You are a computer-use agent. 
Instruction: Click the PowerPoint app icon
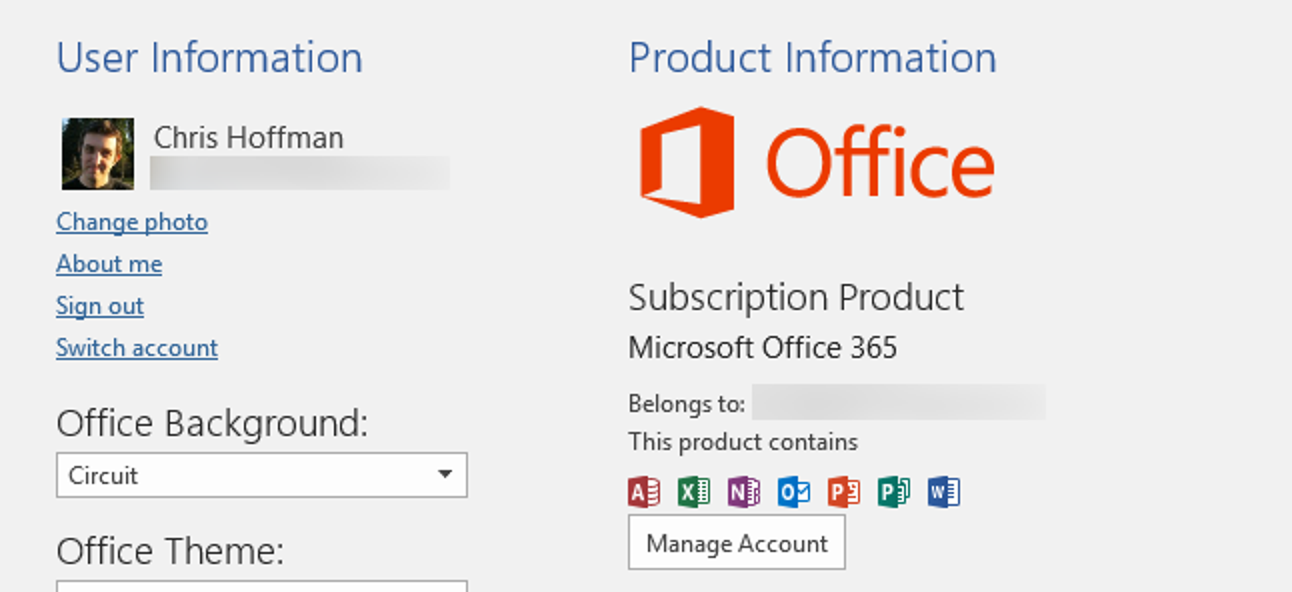coord(844,492)
